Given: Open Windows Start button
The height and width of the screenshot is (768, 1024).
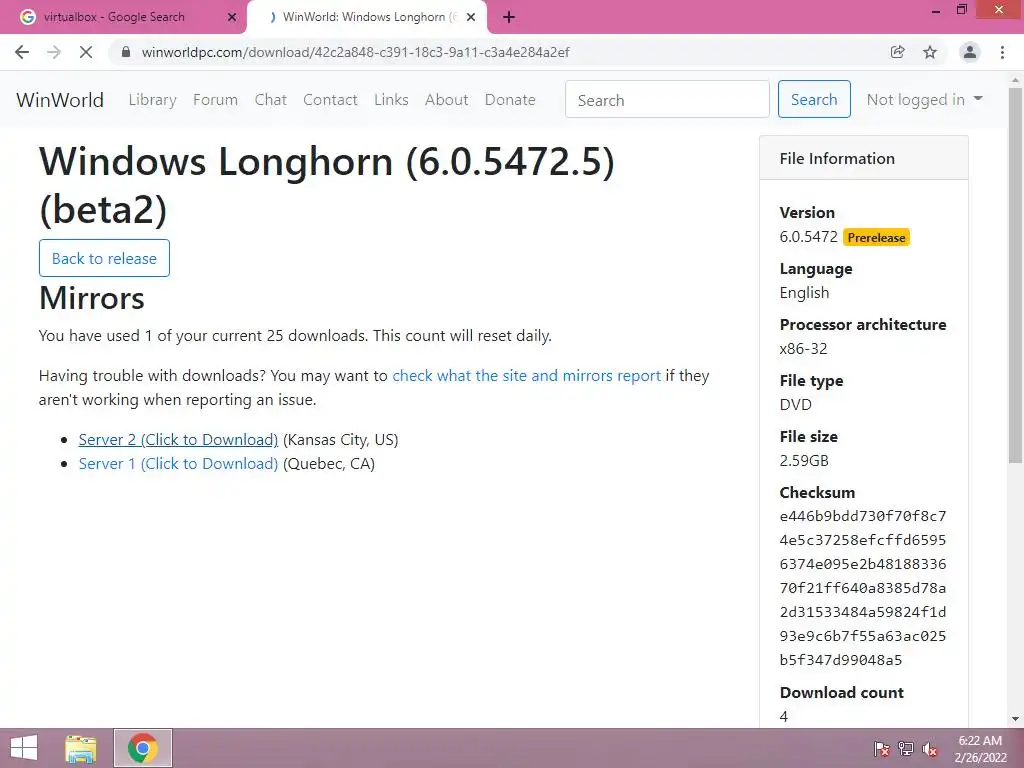Looking at the screenshot, I should click(24, 748).
